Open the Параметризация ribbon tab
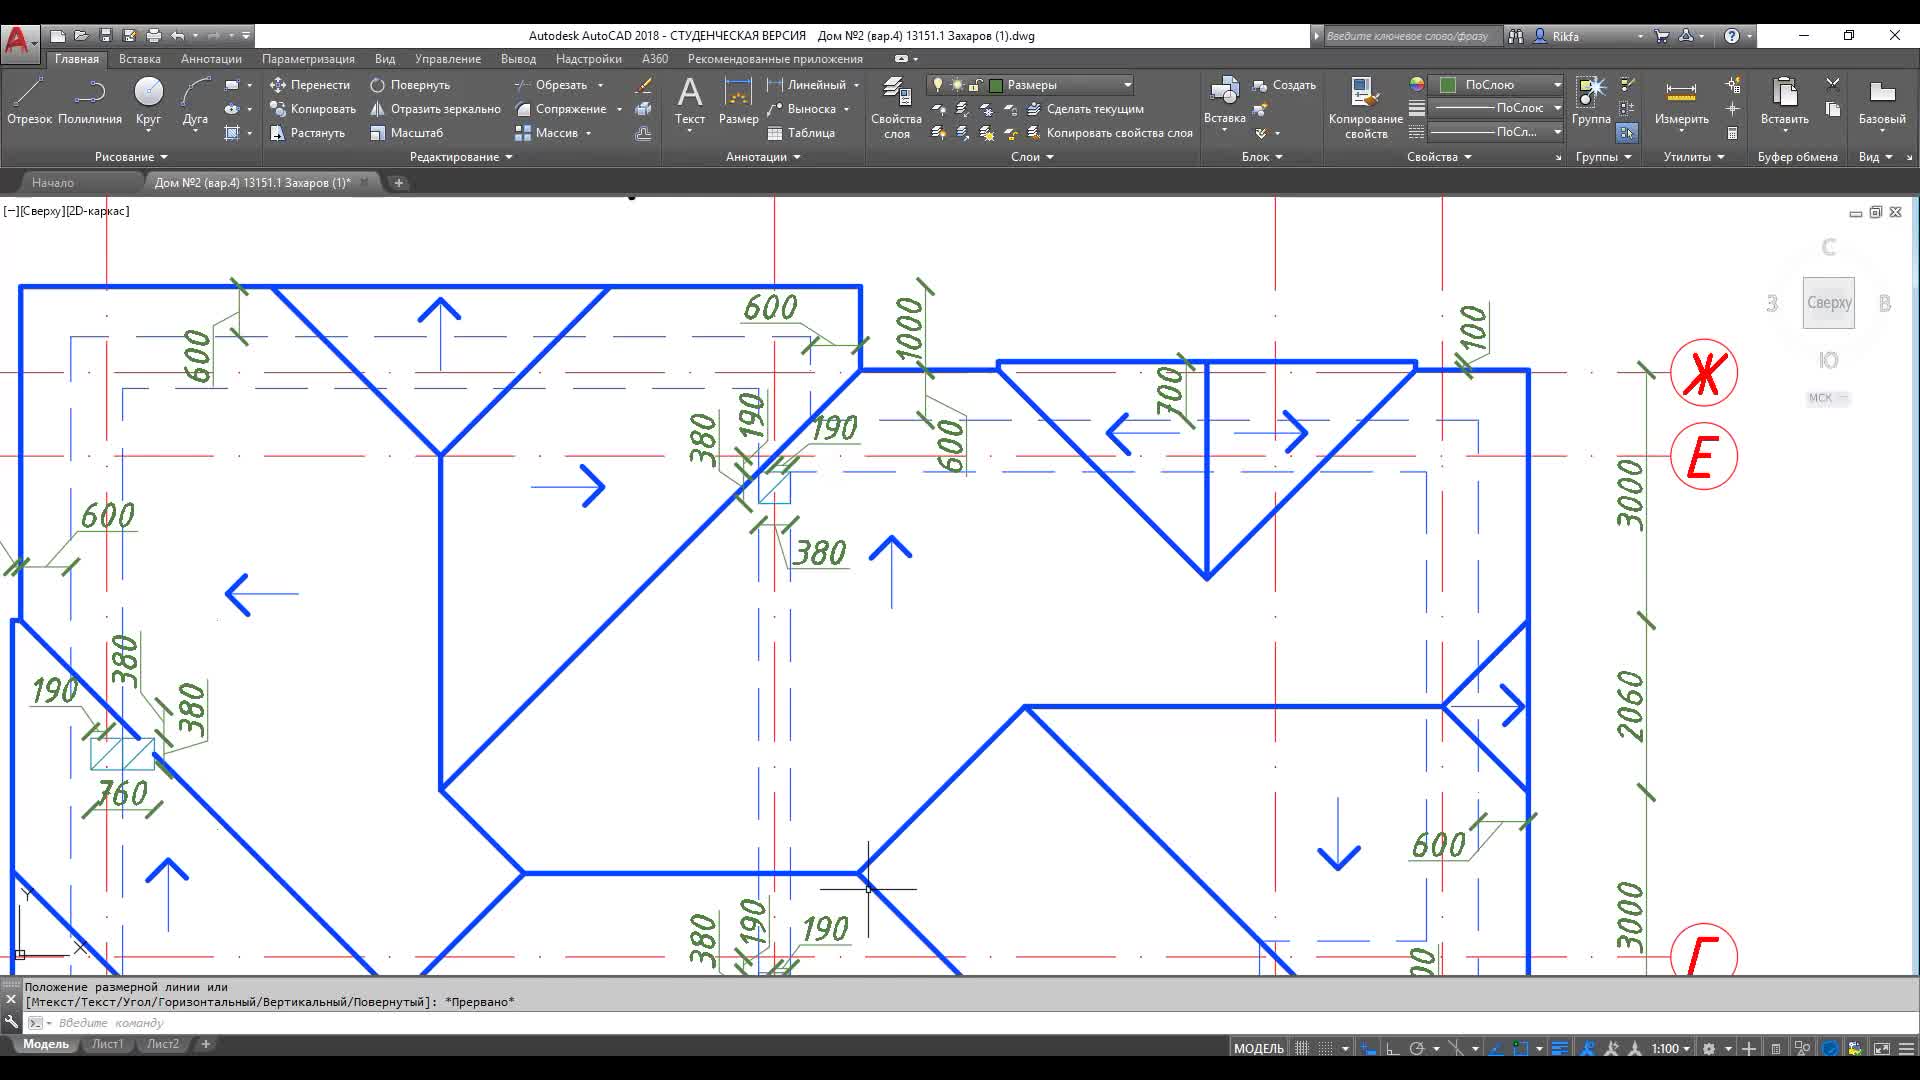 point(308,59)
